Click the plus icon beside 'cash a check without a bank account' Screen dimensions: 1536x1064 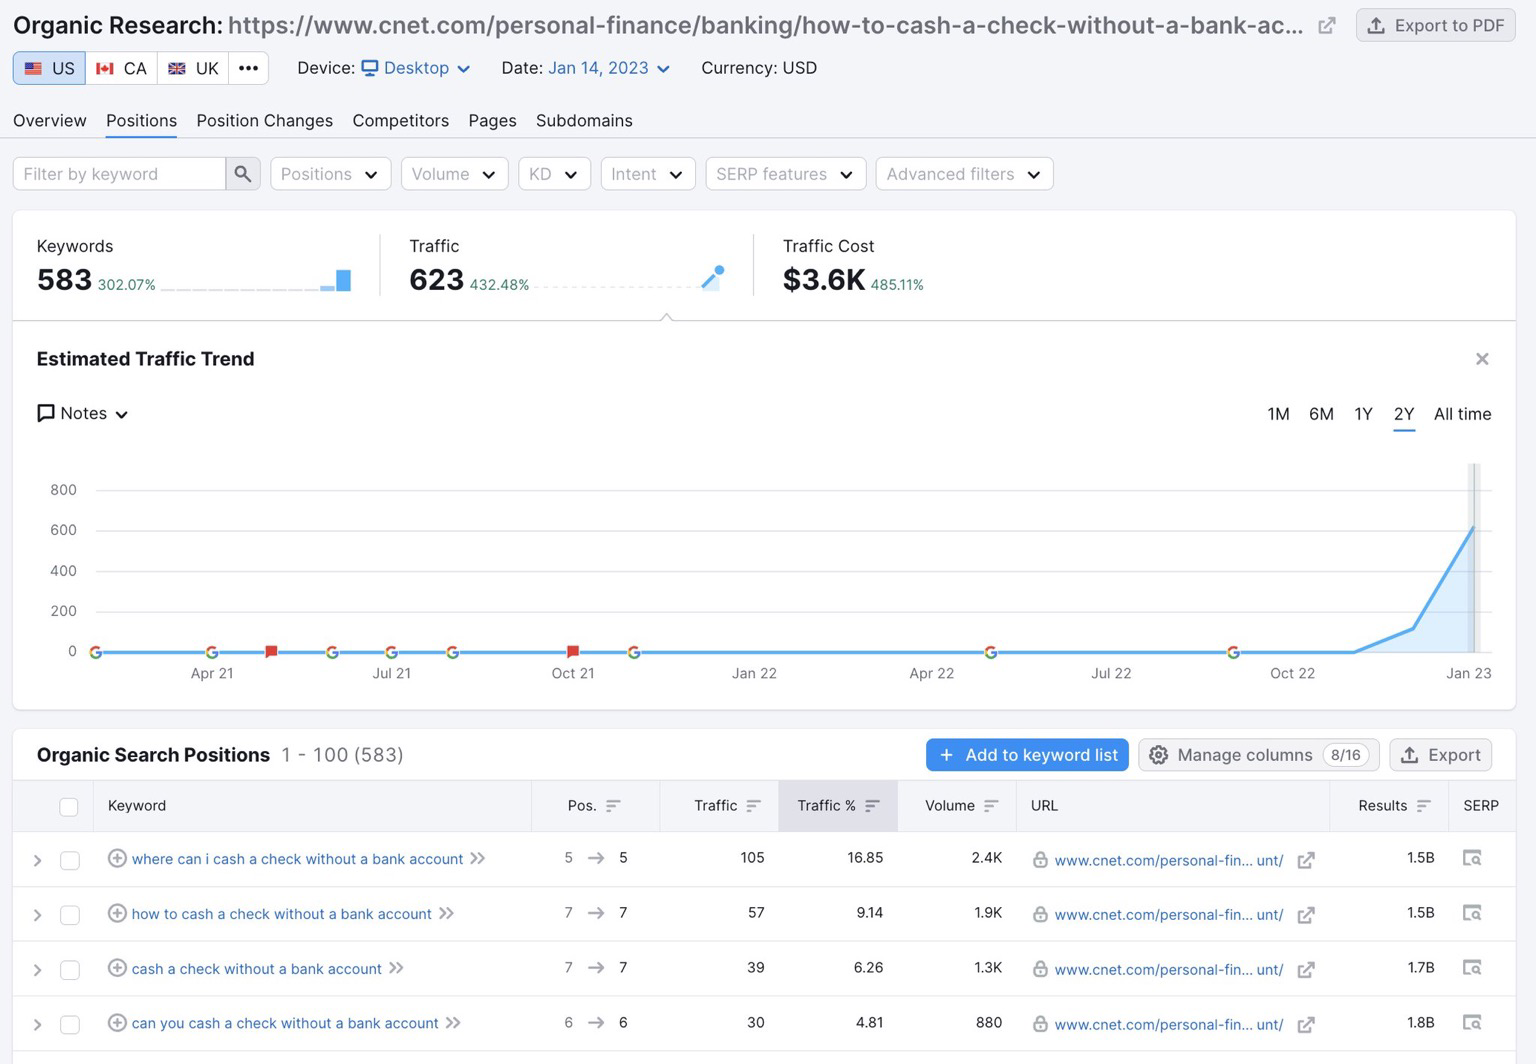point(117,968)
